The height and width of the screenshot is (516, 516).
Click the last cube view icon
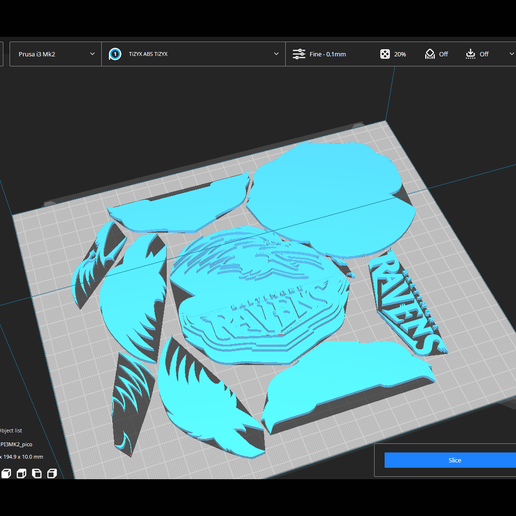coord(52,473)
